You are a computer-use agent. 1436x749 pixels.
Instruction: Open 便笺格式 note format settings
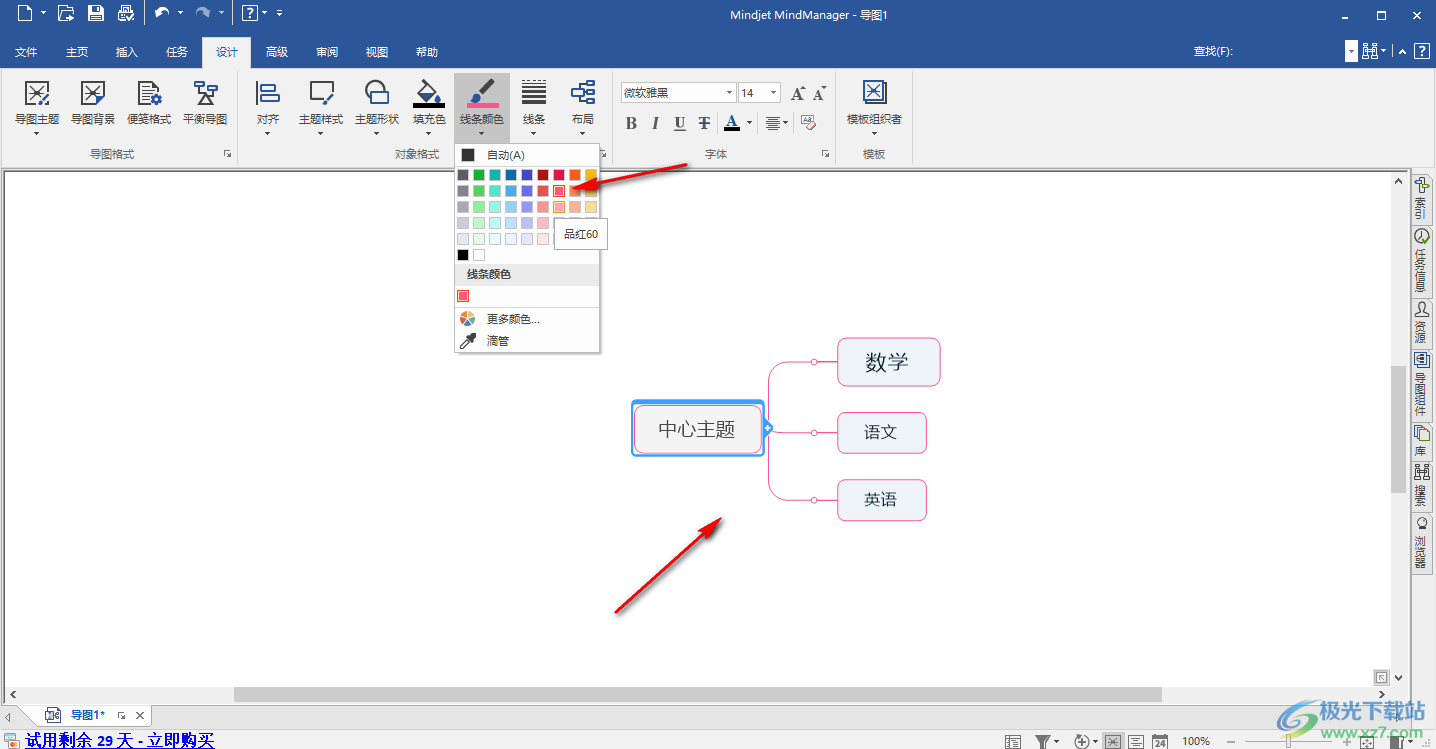pos(149,104)
